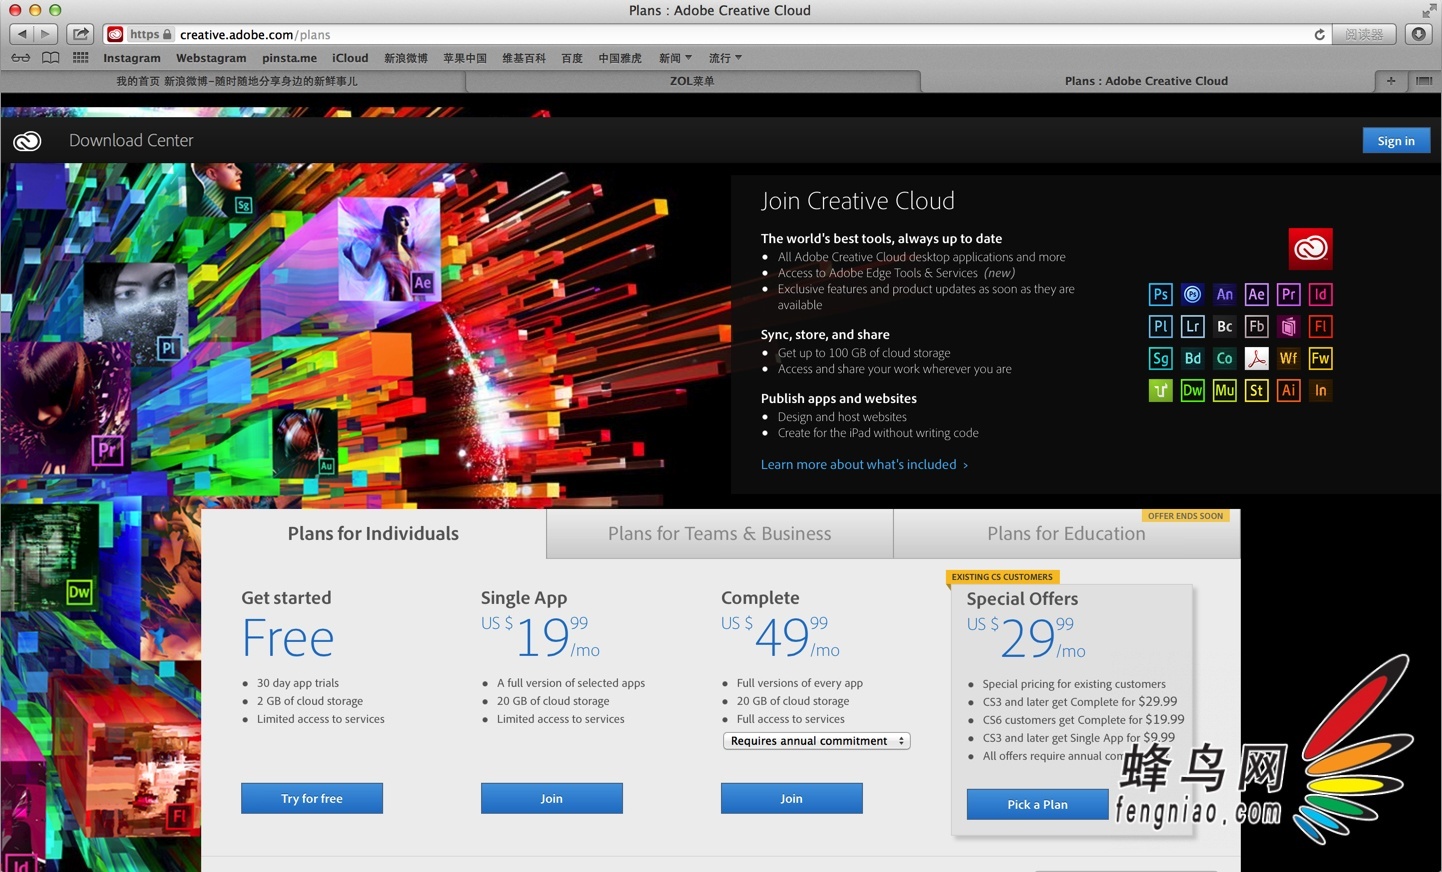
Task: Open the Instagram bookmark
Action: (132, 58)
